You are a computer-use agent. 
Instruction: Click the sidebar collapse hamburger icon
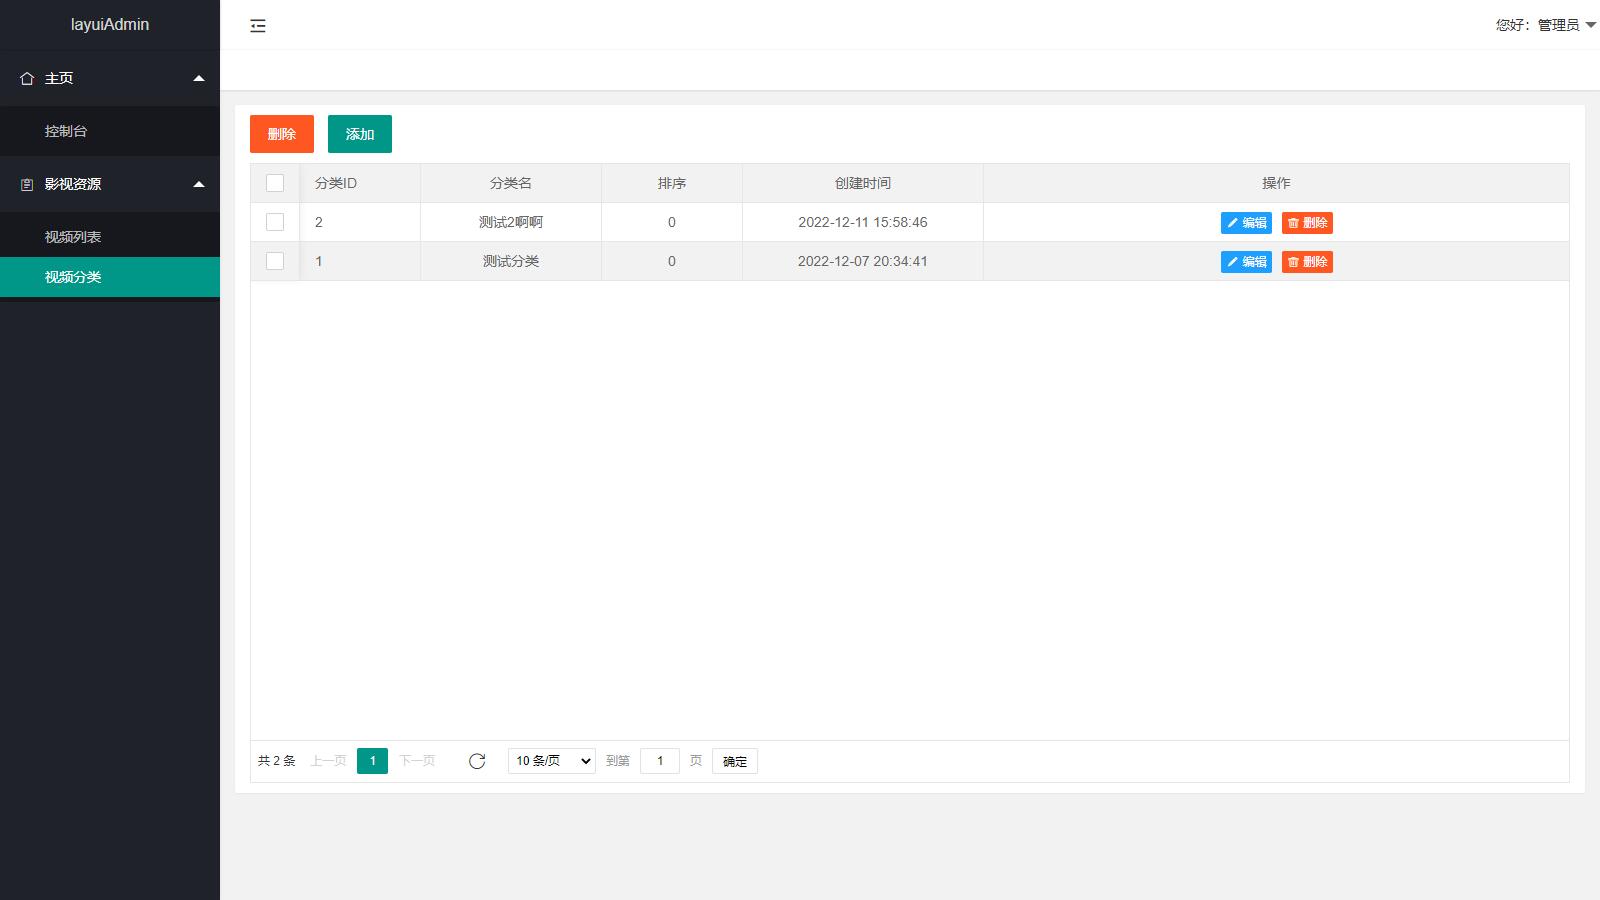(x=258, y=26)
